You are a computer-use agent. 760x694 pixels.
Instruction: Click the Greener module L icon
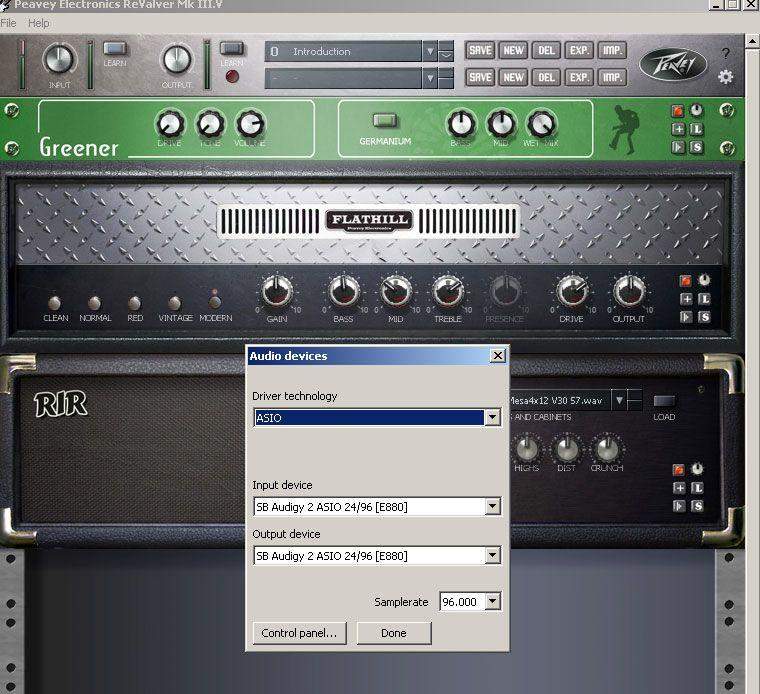(696, 129)
